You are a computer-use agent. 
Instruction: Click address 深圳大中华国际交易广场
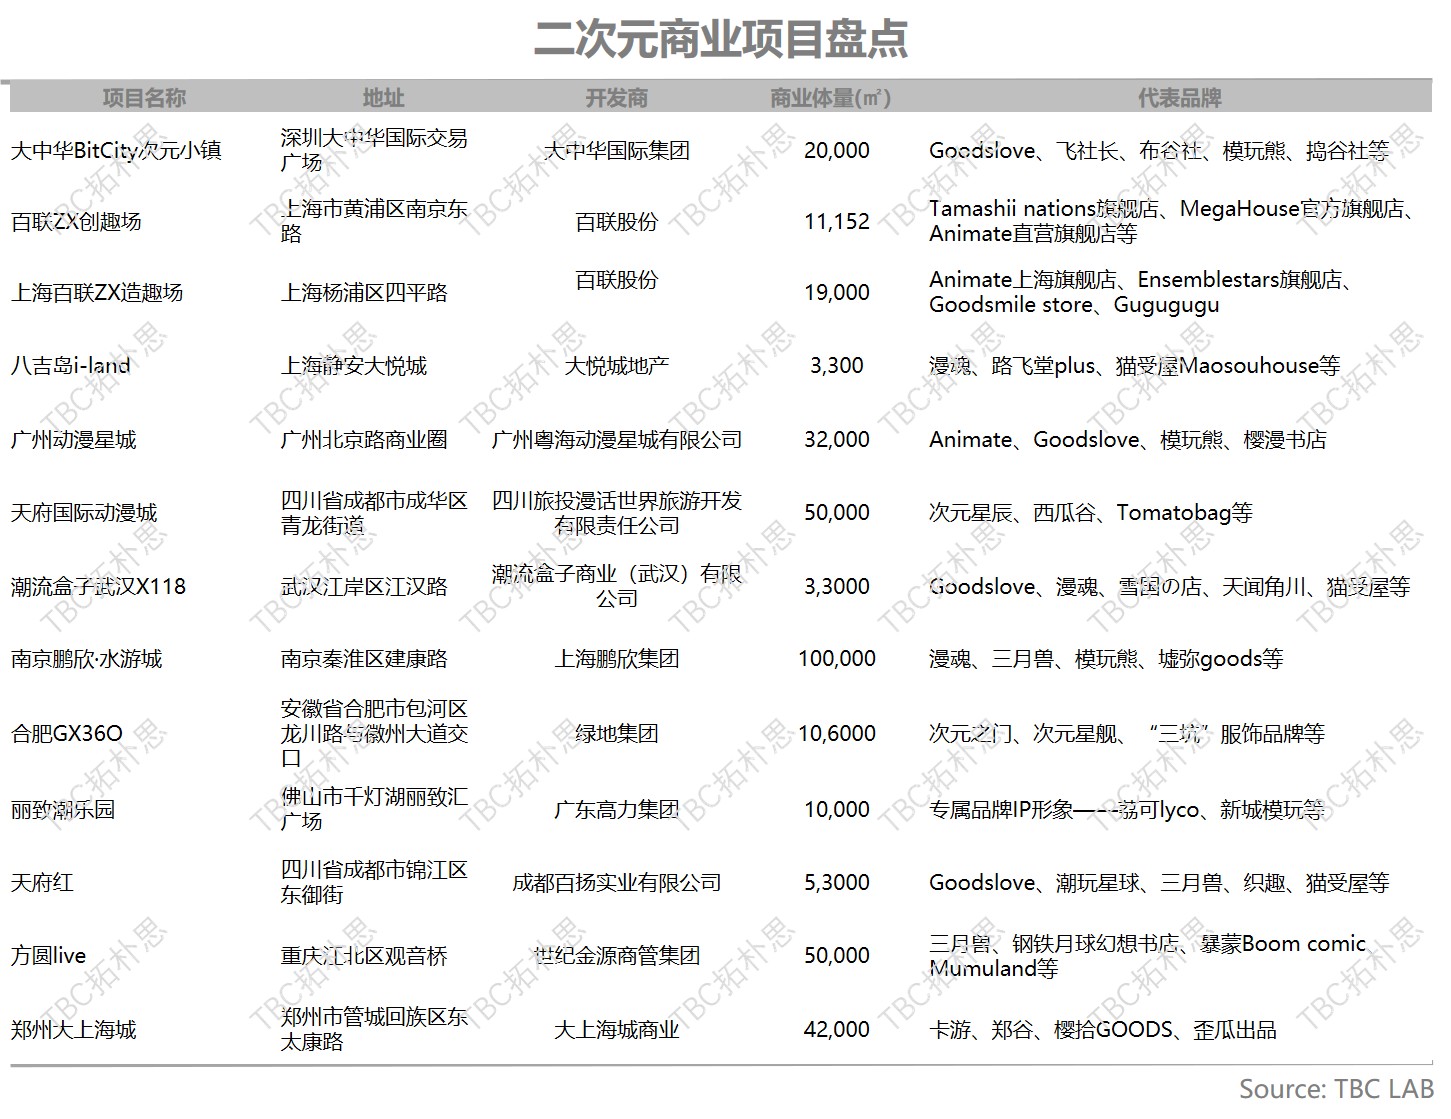pyautogui.click(x=374, y=150)
